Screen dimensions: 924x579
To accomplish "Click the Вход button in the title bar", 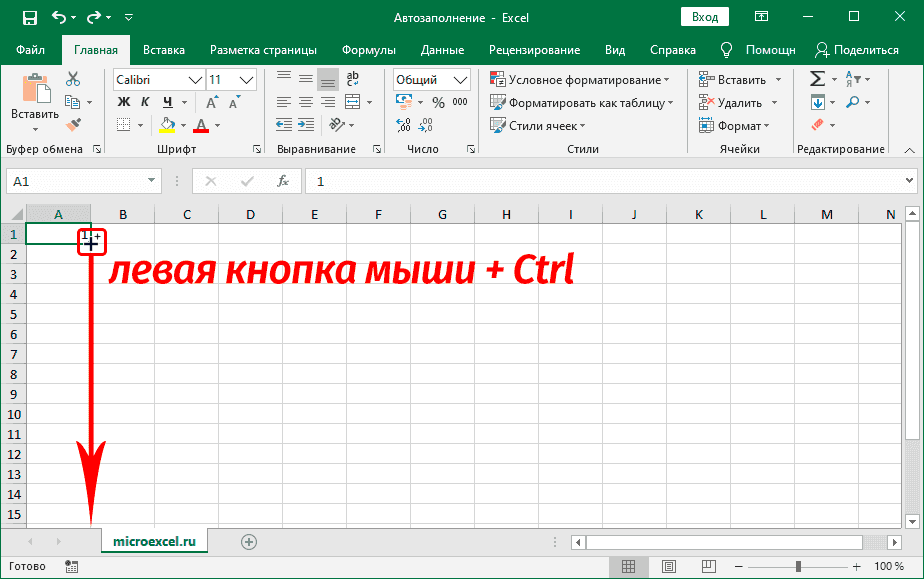I will [x=705, y=16].
